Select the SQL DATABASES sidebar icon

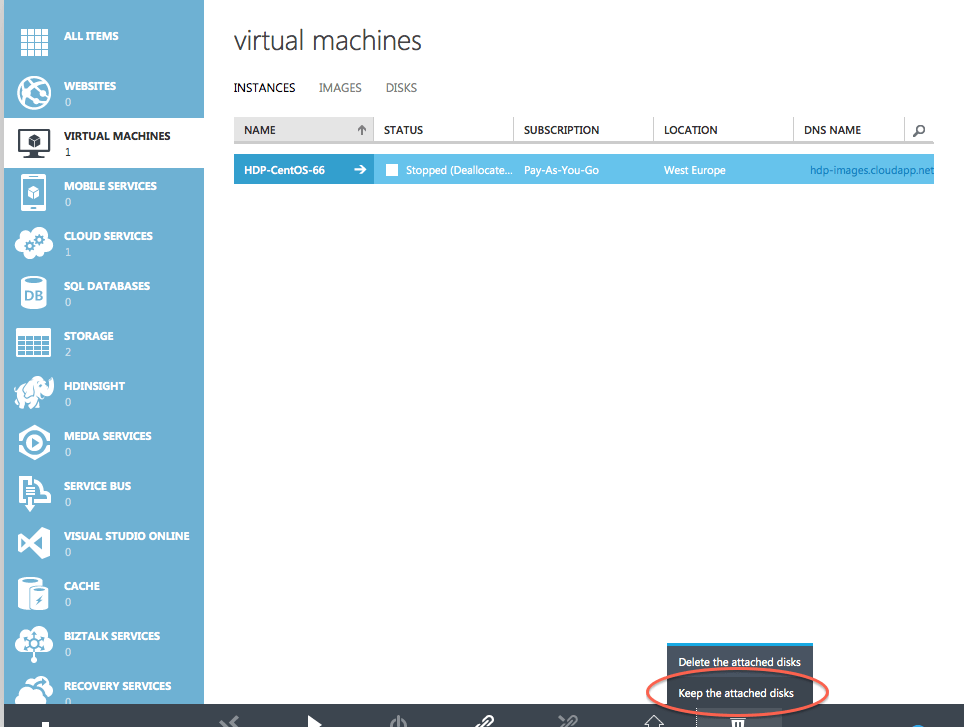pos(33,292)
